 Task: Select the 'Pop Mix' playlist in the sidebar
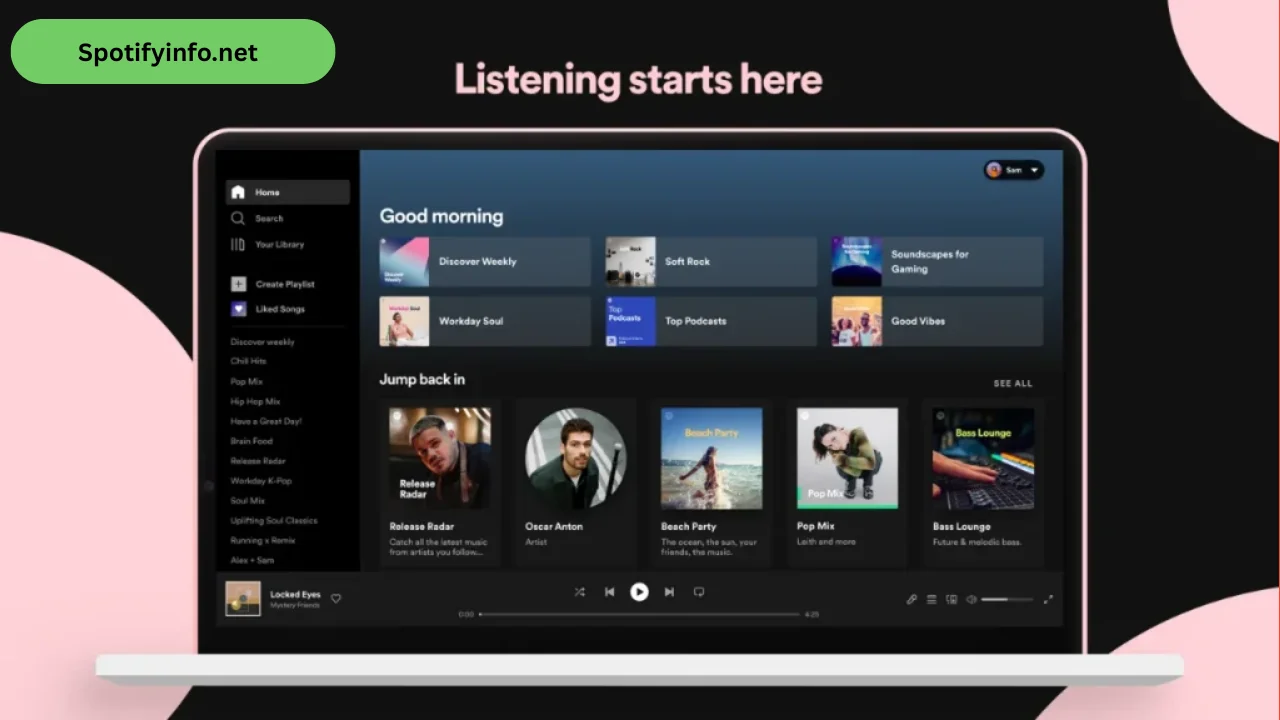(246, 381)
